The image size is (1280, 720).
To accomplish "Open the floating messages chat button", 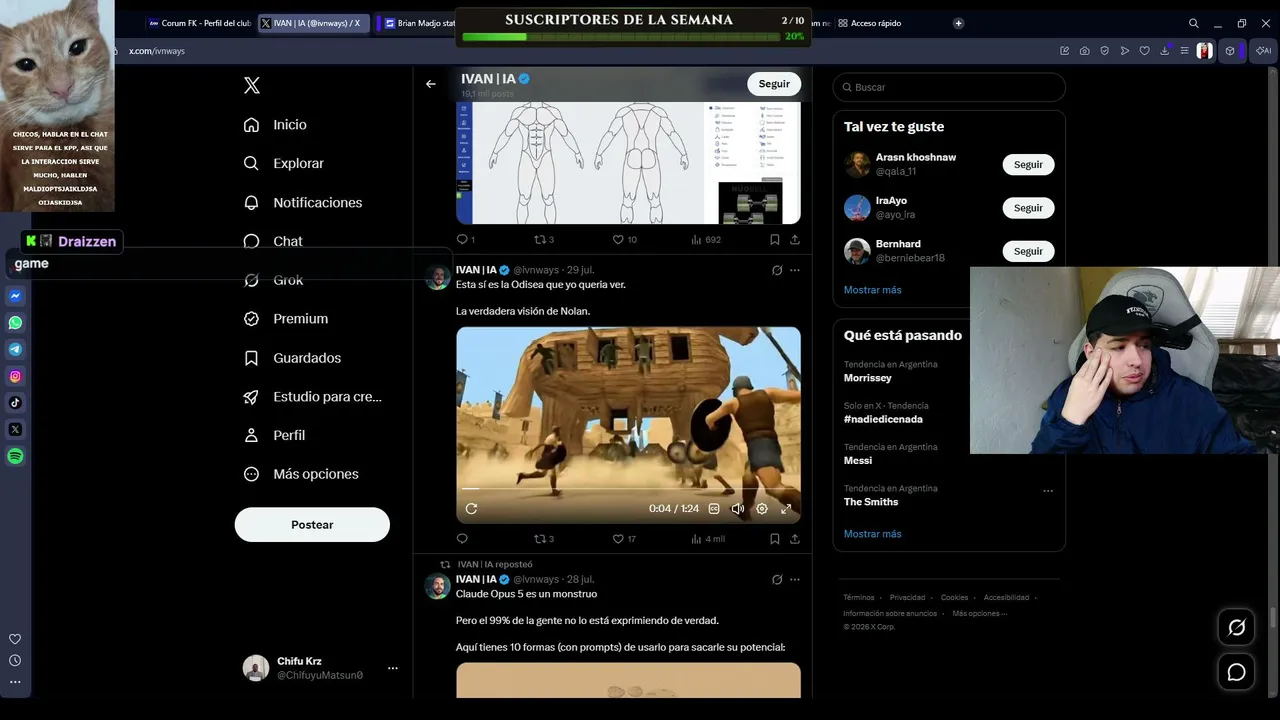I will 1237,672.
